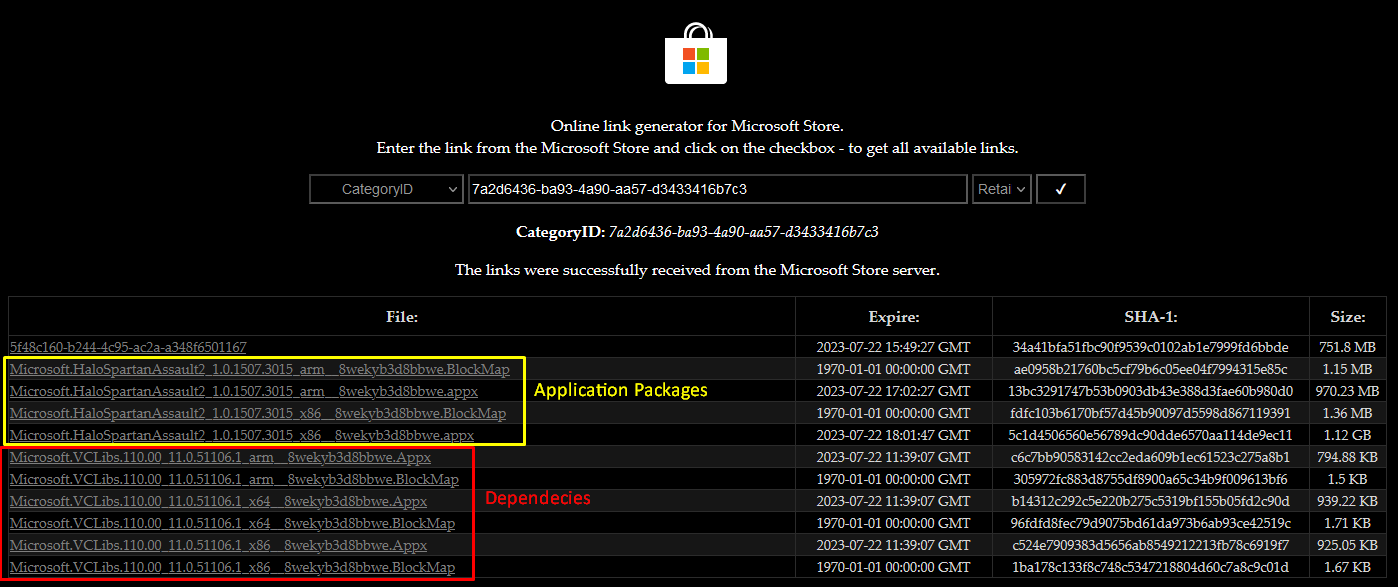The width and height of the screenshot is (1398, 587).
Task: Click the Microsoft Store bag logo
Action: tap(696, 52)
